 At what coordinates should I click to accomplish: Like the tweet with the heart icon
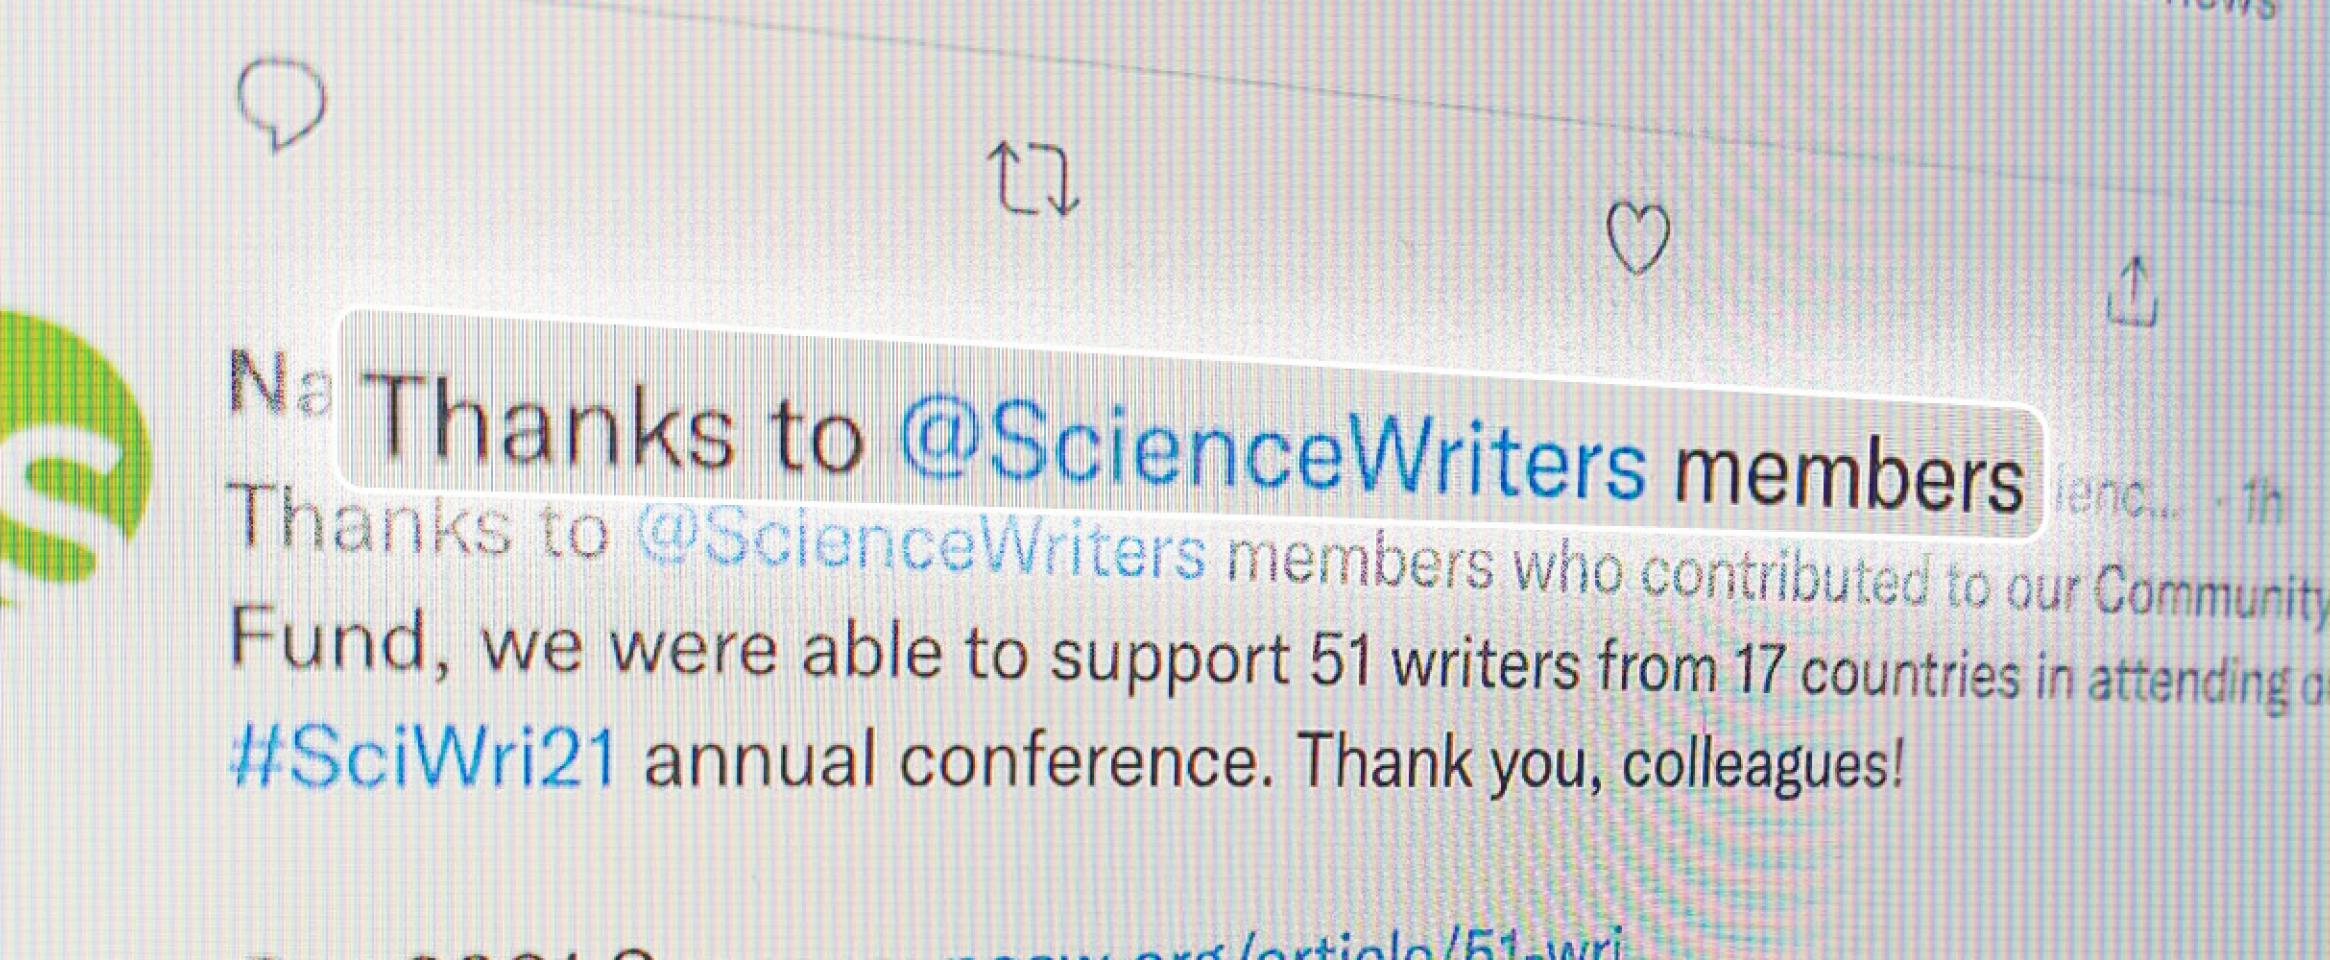[1637, 239]
